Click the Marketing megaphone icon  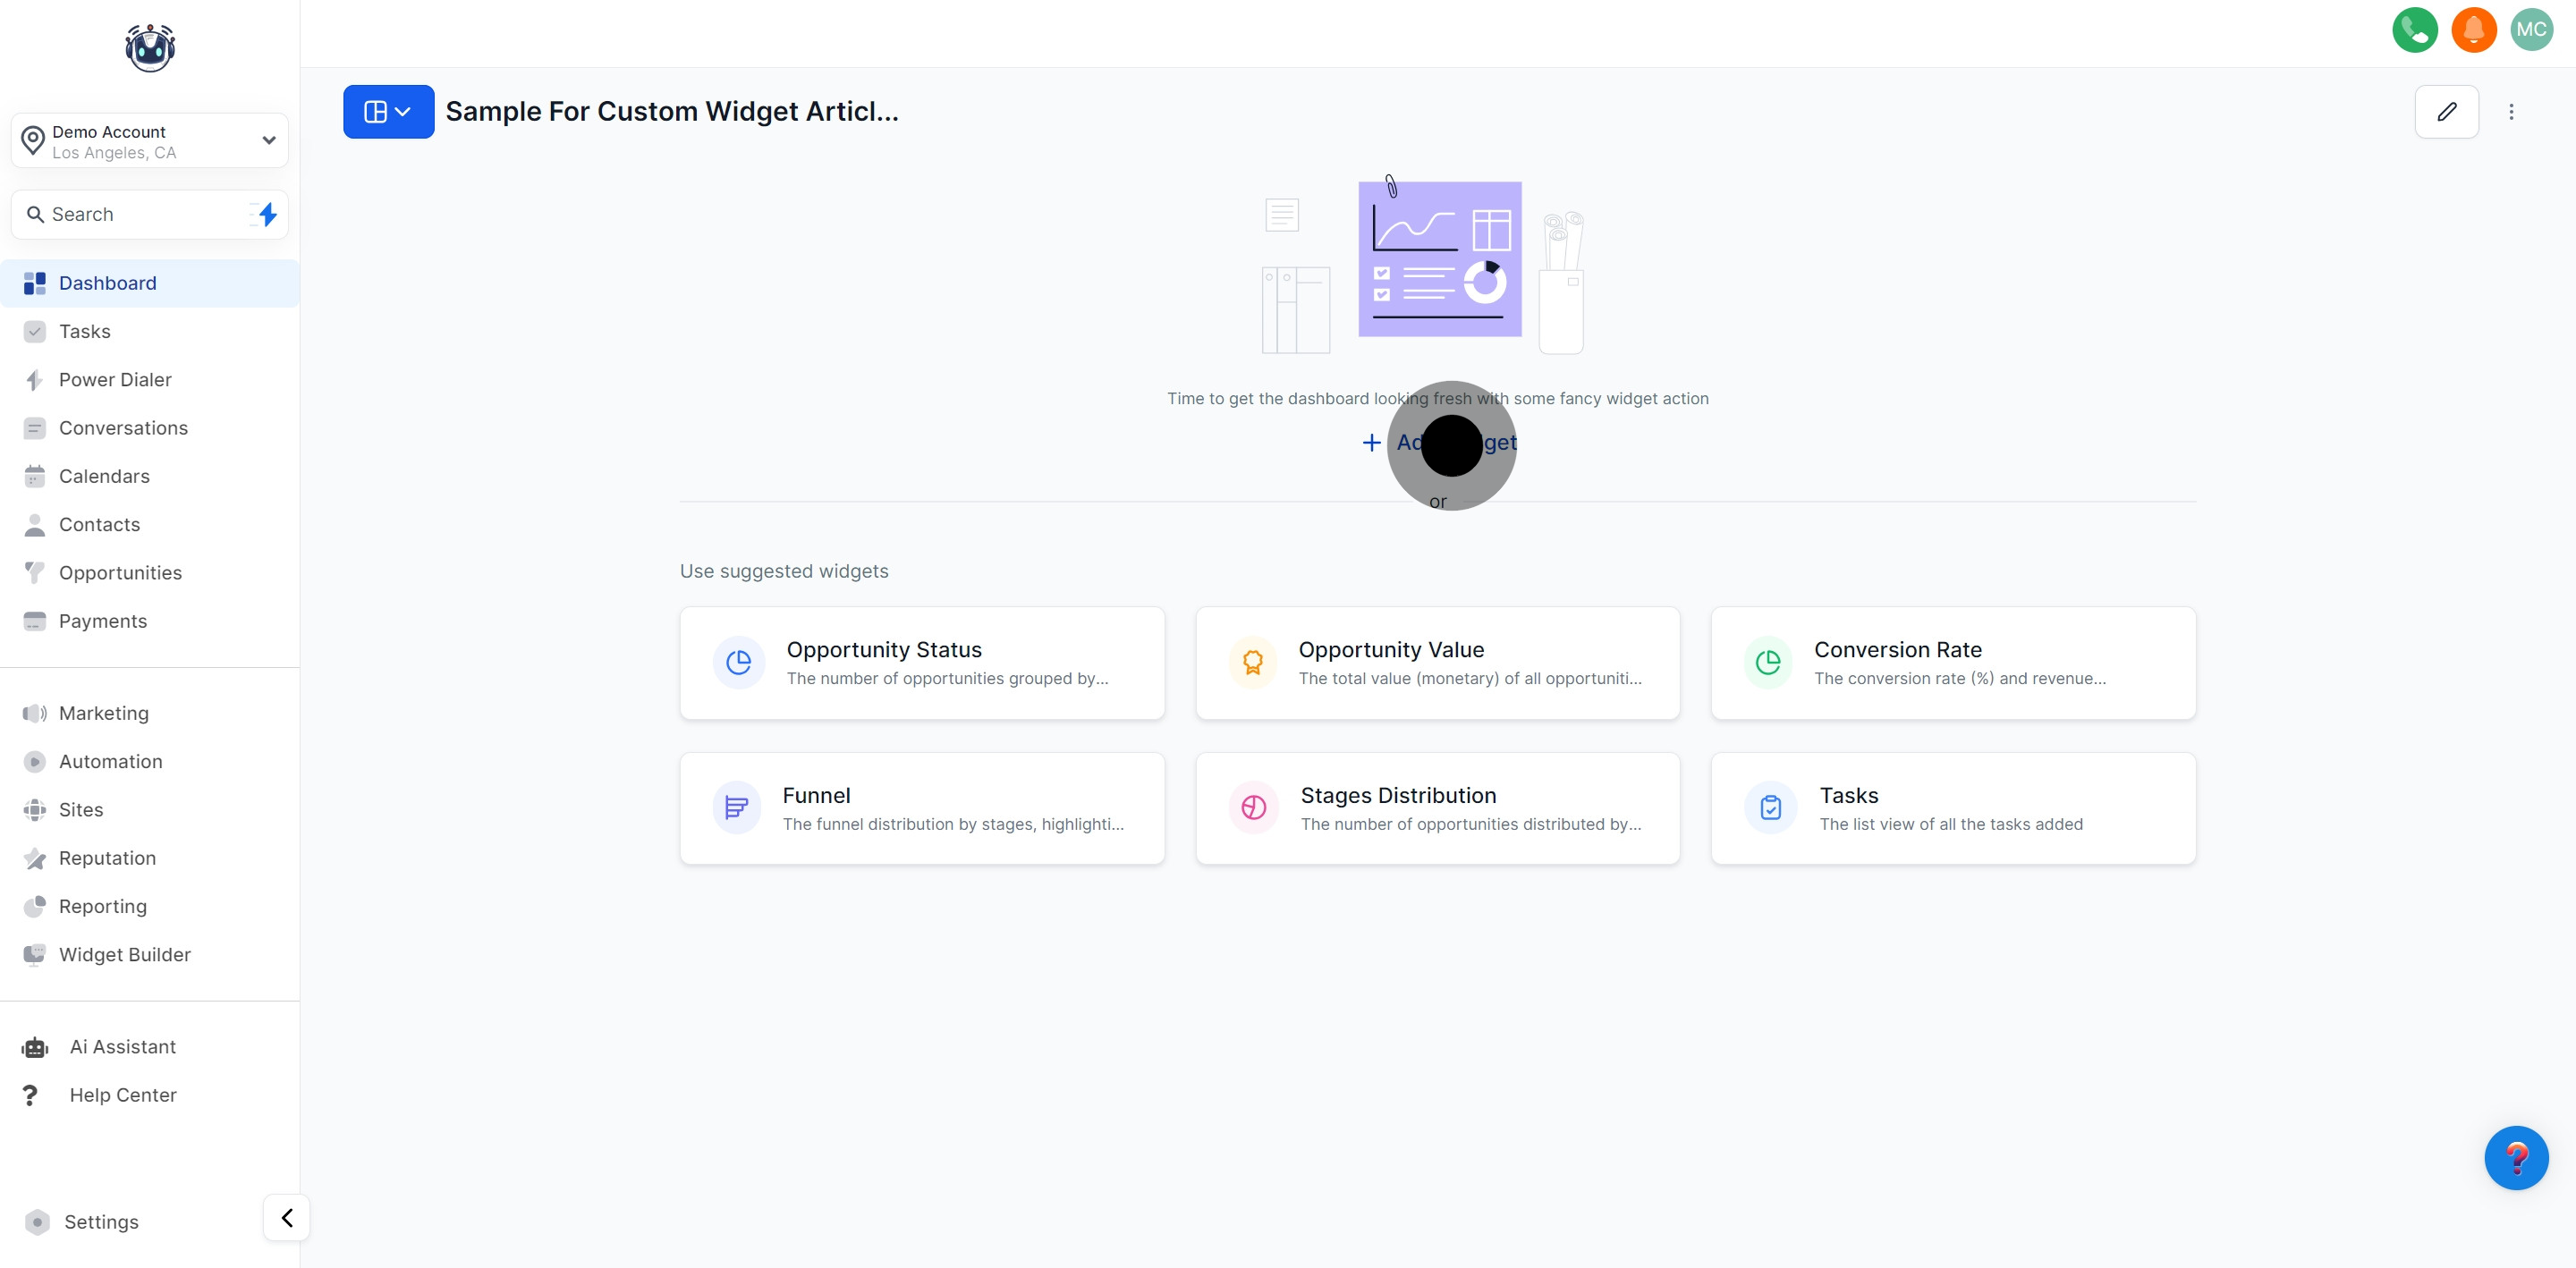(35, 713)
